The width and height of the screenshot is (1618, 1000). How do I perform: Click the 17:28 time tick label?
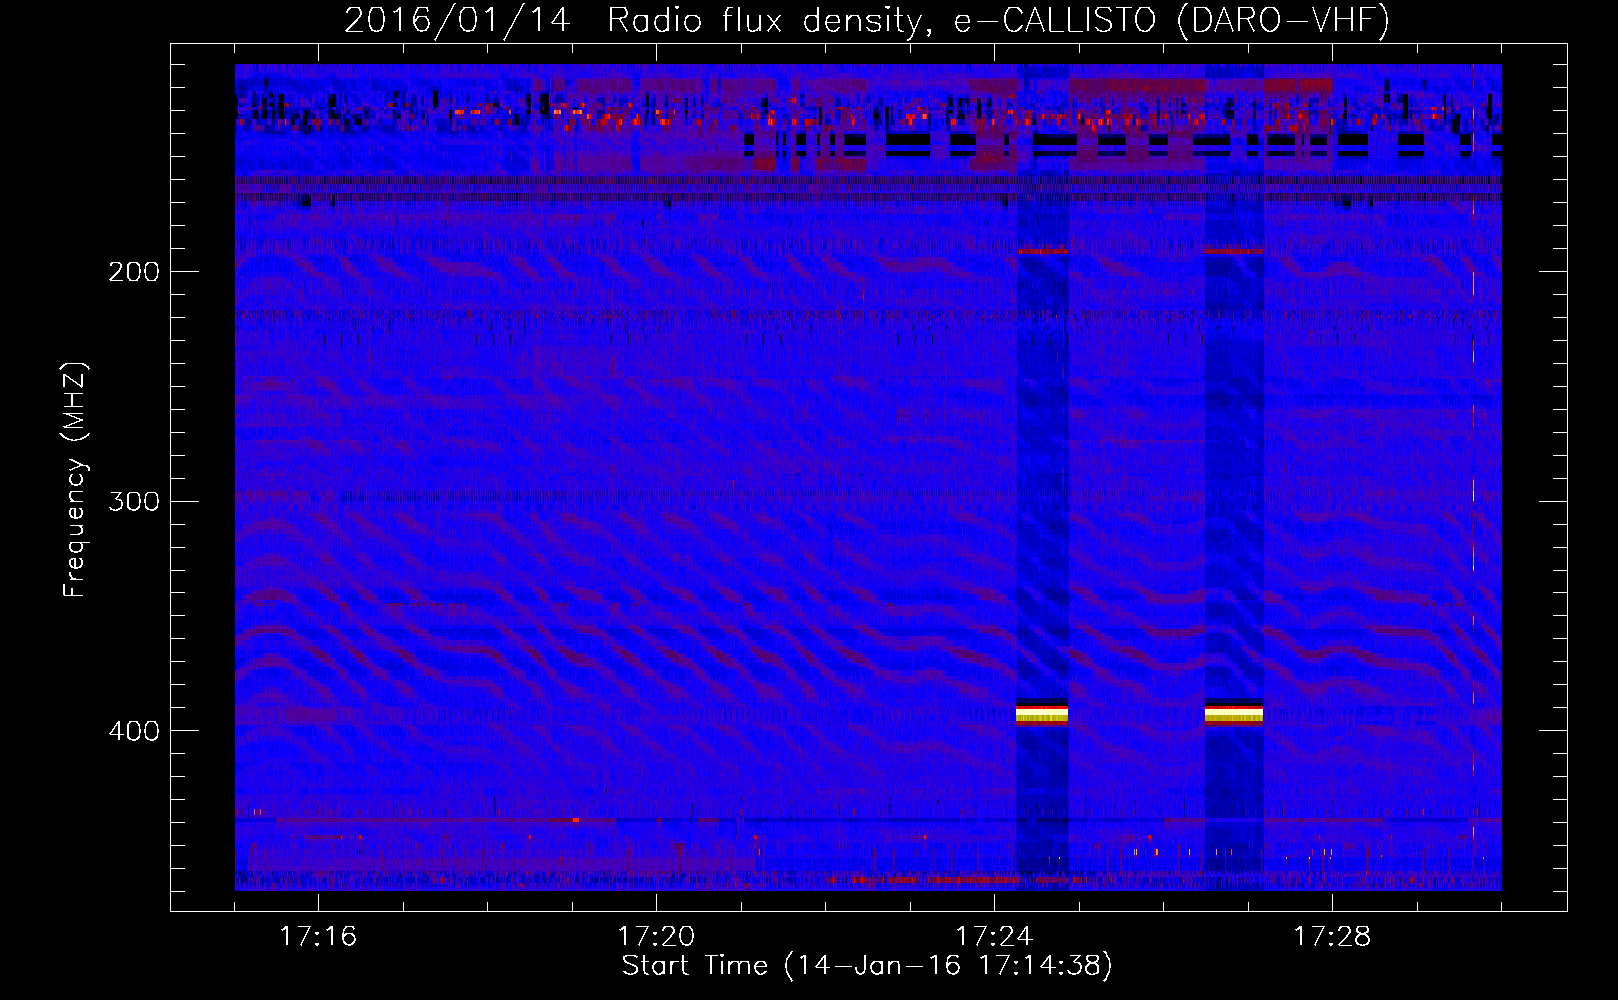click(x=1332, y=936)
